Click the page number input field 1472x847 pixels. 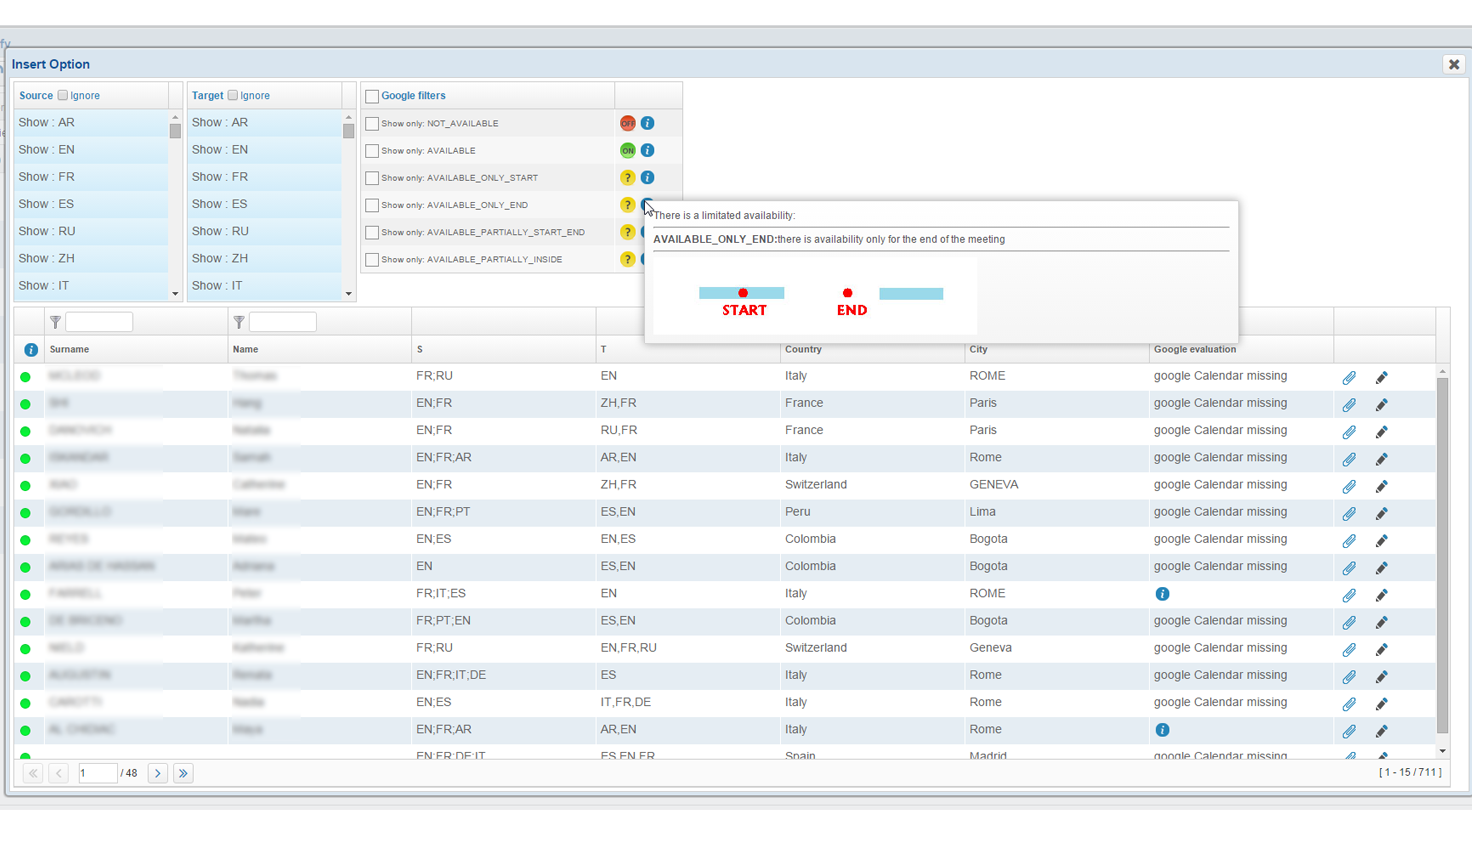click(x=98, y=773)
